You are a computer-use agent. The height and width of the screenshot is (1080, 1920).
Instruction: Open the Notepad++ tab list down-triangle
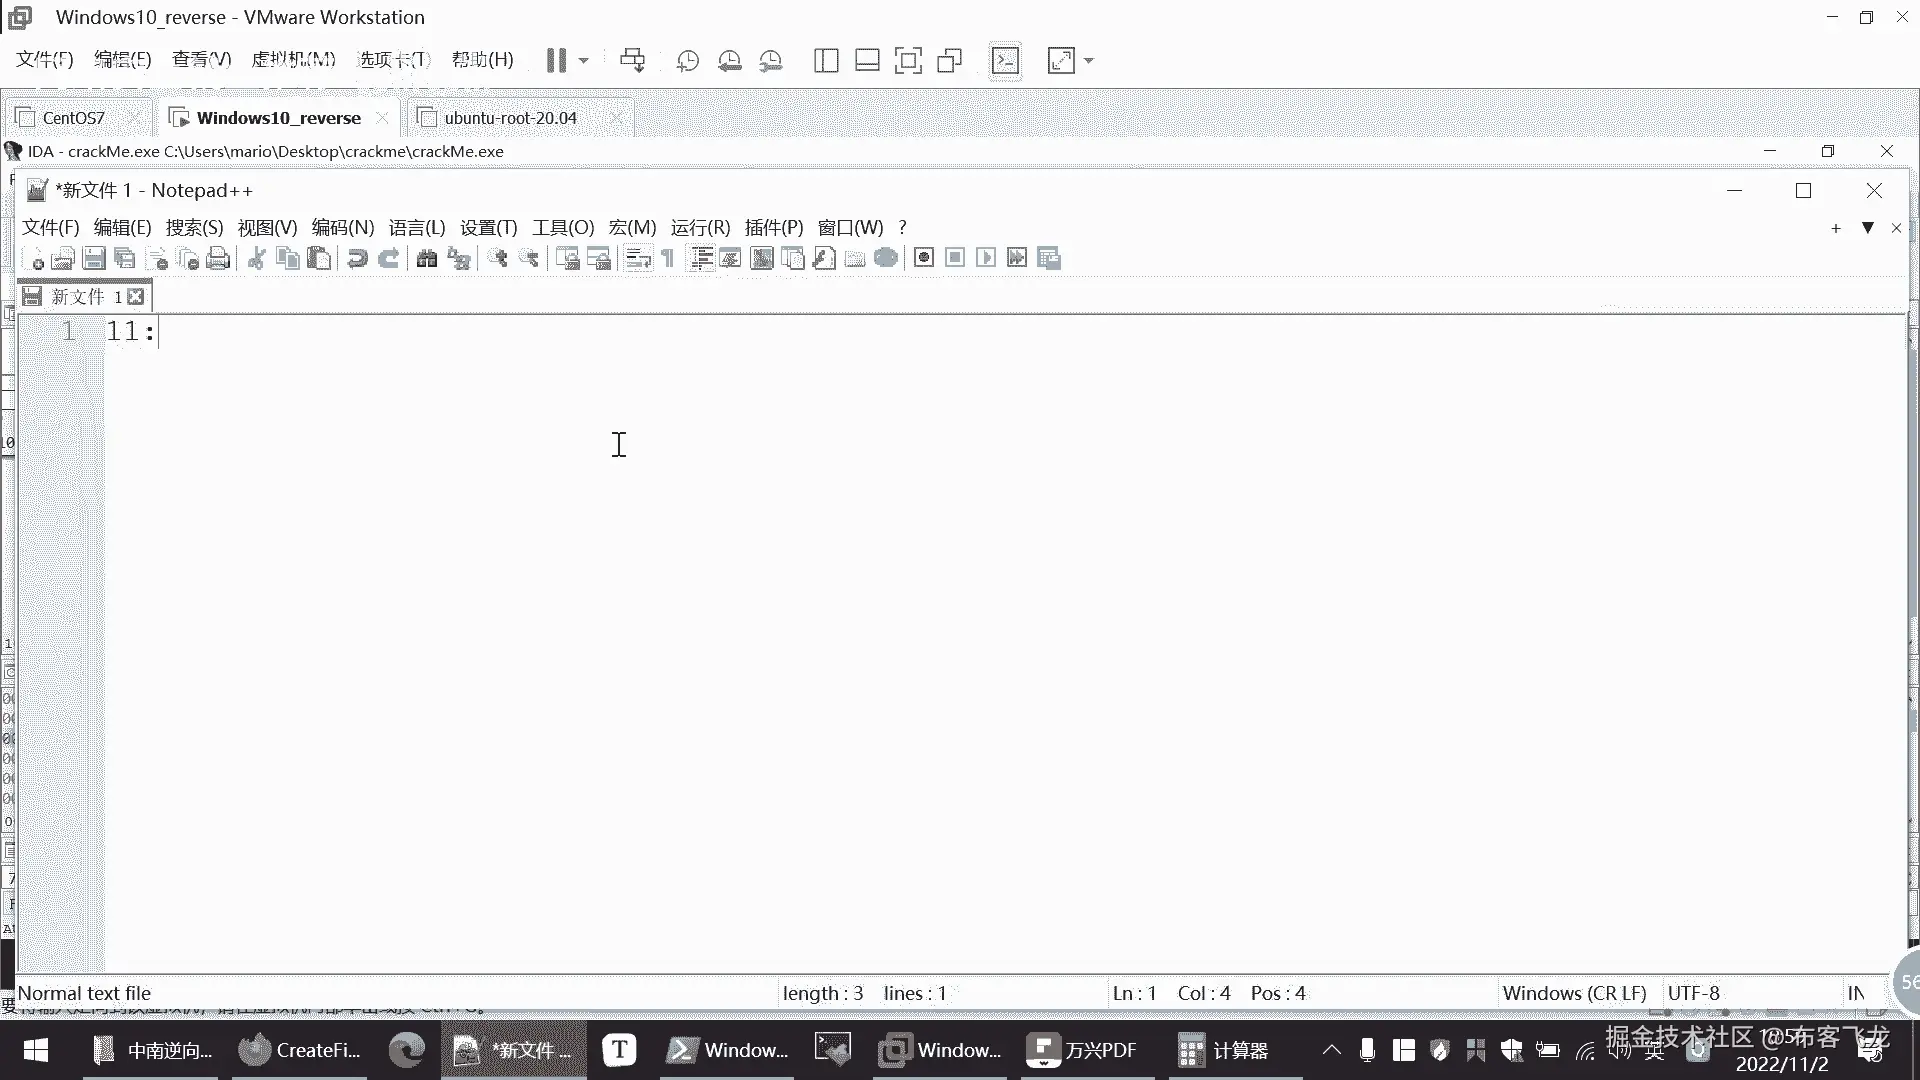click(x=1867, y=228)
